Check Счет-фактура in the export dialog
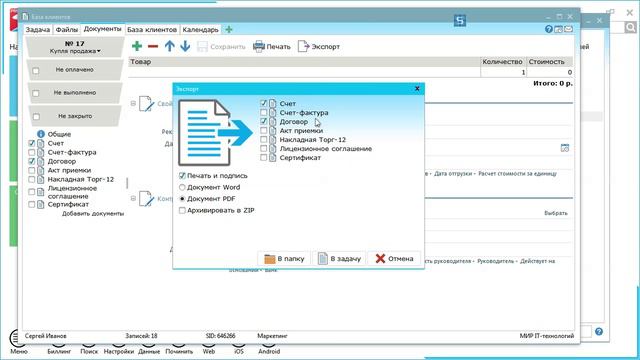Screen dimensions: 640x360 coord(264,113)
